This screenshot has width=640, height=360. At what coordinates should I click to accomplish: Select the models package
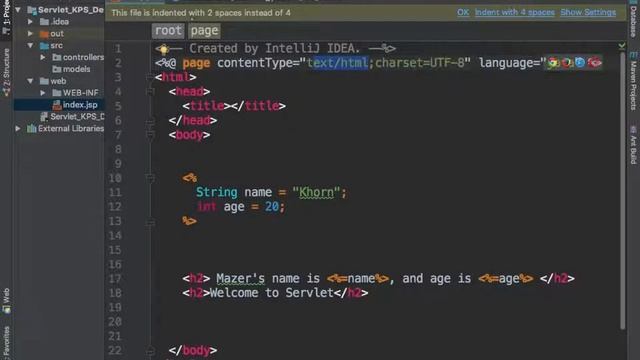(76, 69)
